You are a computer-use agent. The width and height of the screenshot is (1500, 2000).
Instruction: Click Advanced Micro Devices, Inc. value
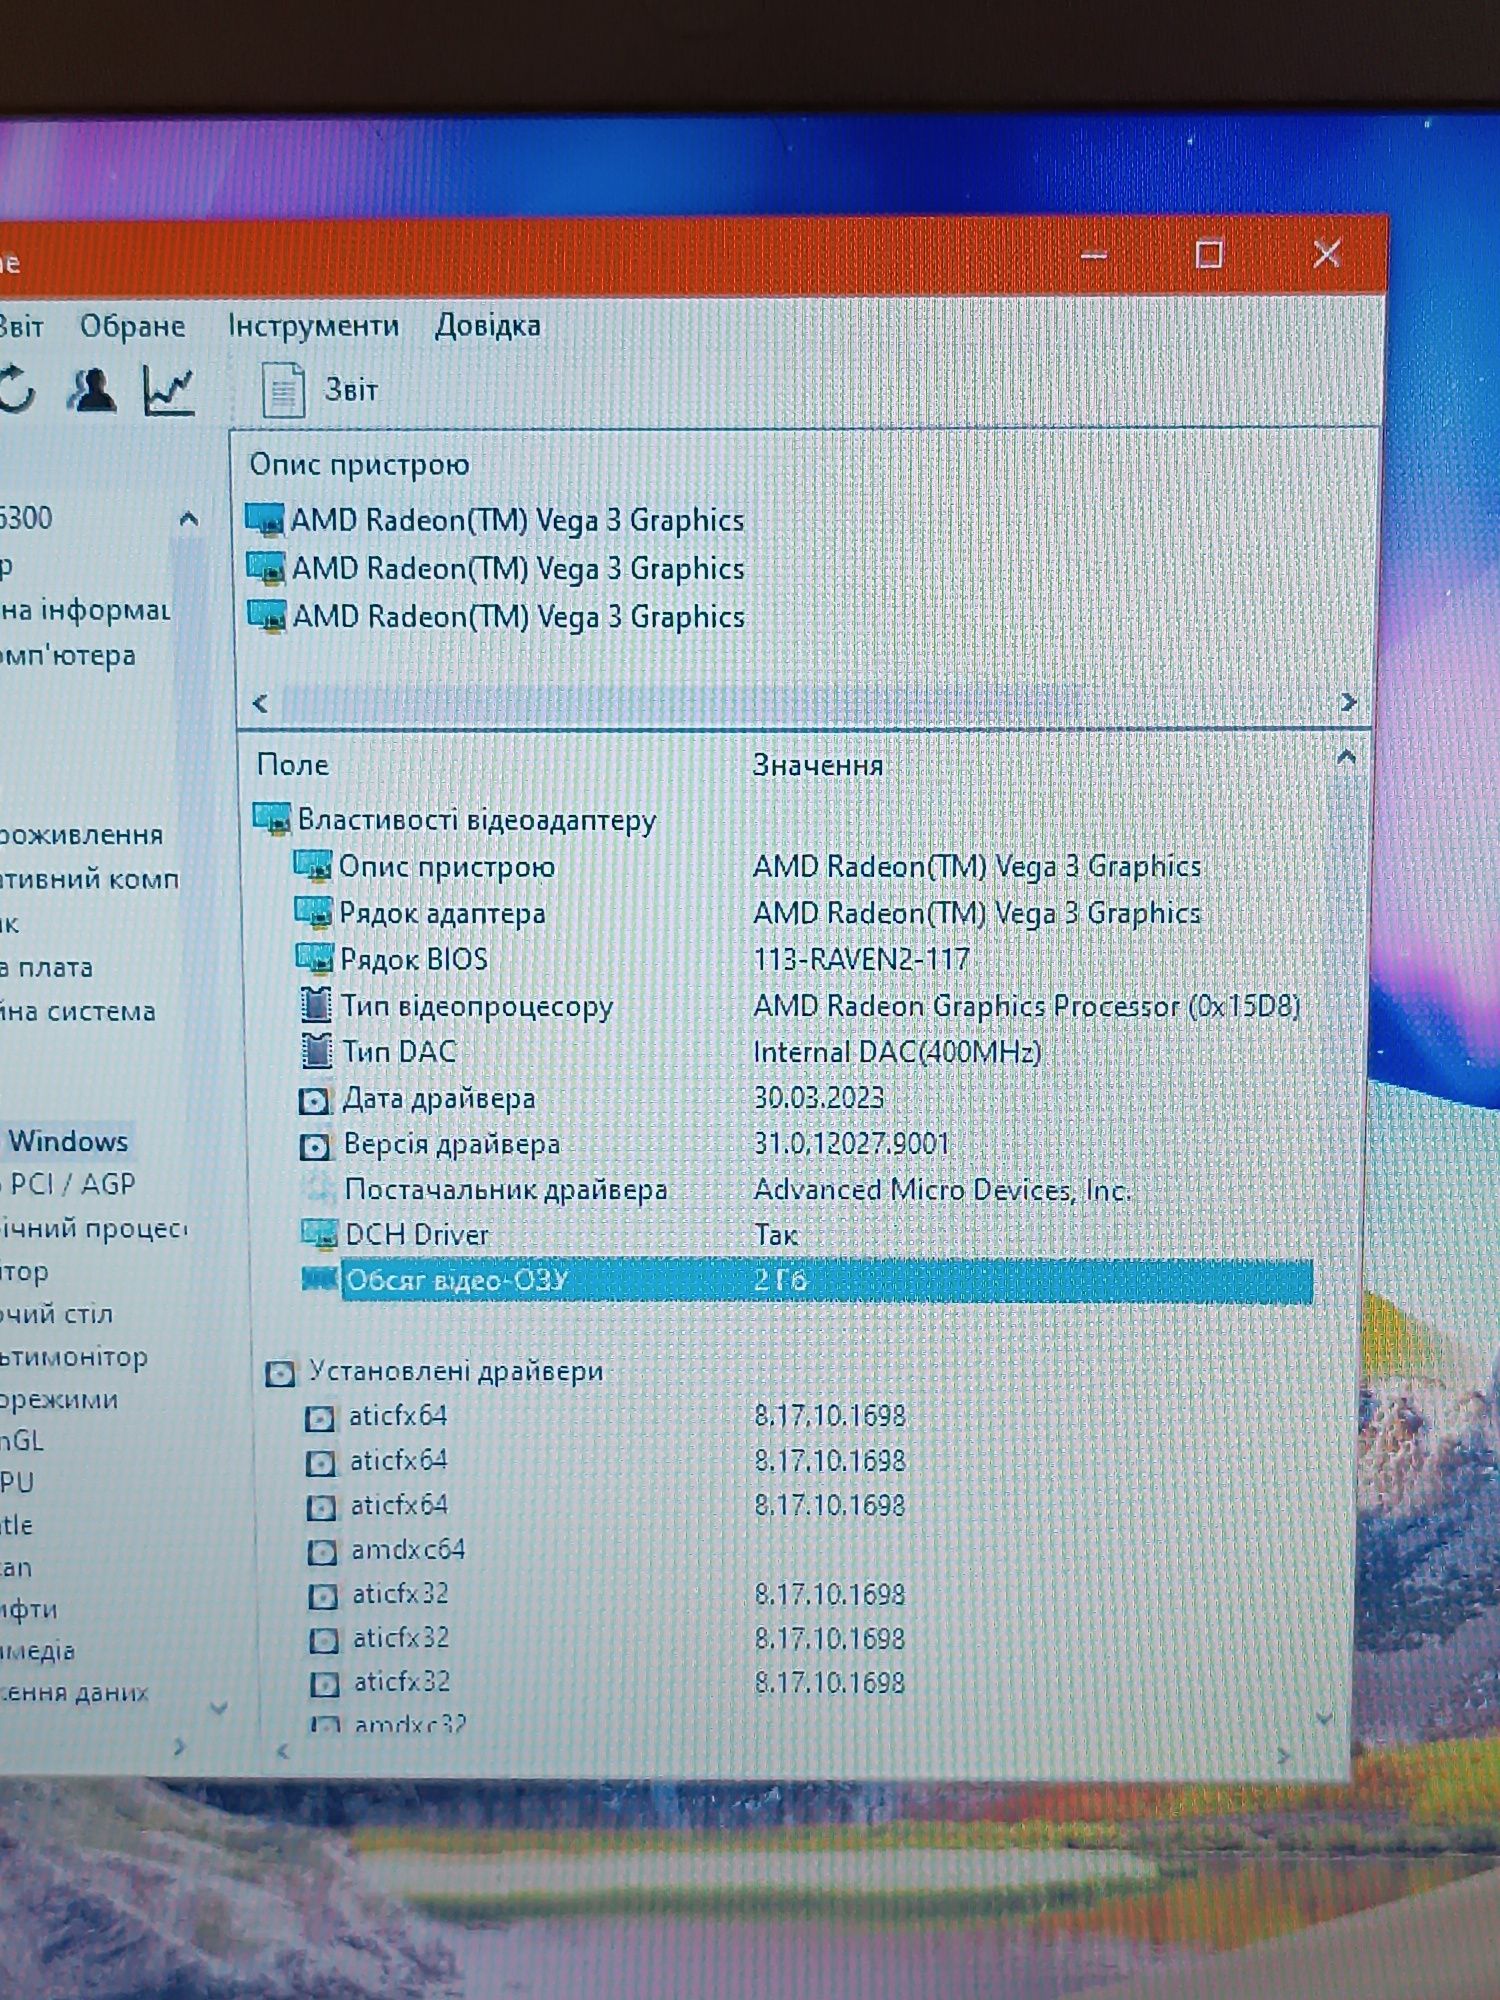click(942, 1190)
